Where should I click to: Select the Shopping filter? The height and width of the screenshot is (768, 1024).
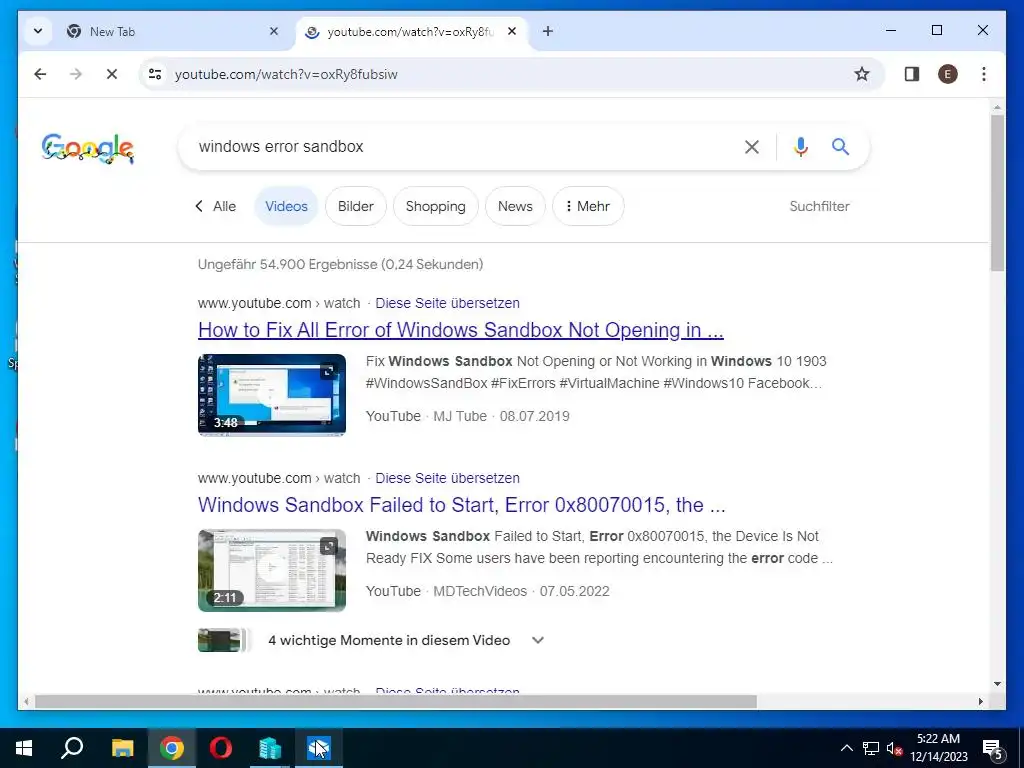[x=436, y=206]
